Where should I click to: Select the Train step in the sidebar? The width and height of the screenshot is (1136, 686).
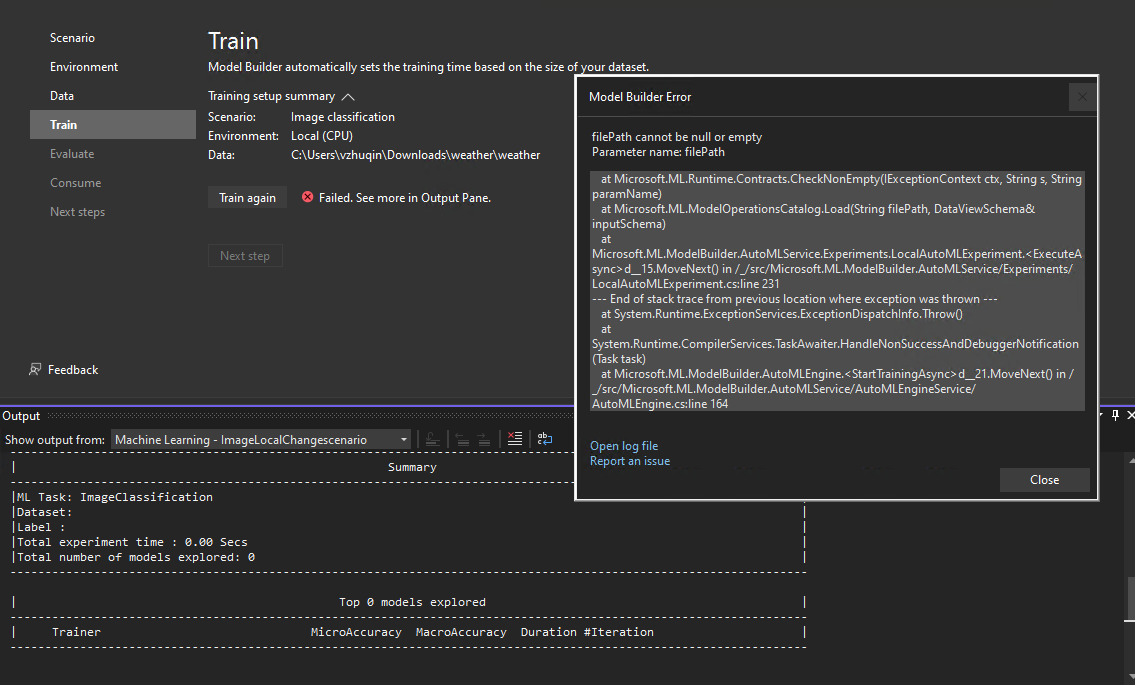coord(62,124)
